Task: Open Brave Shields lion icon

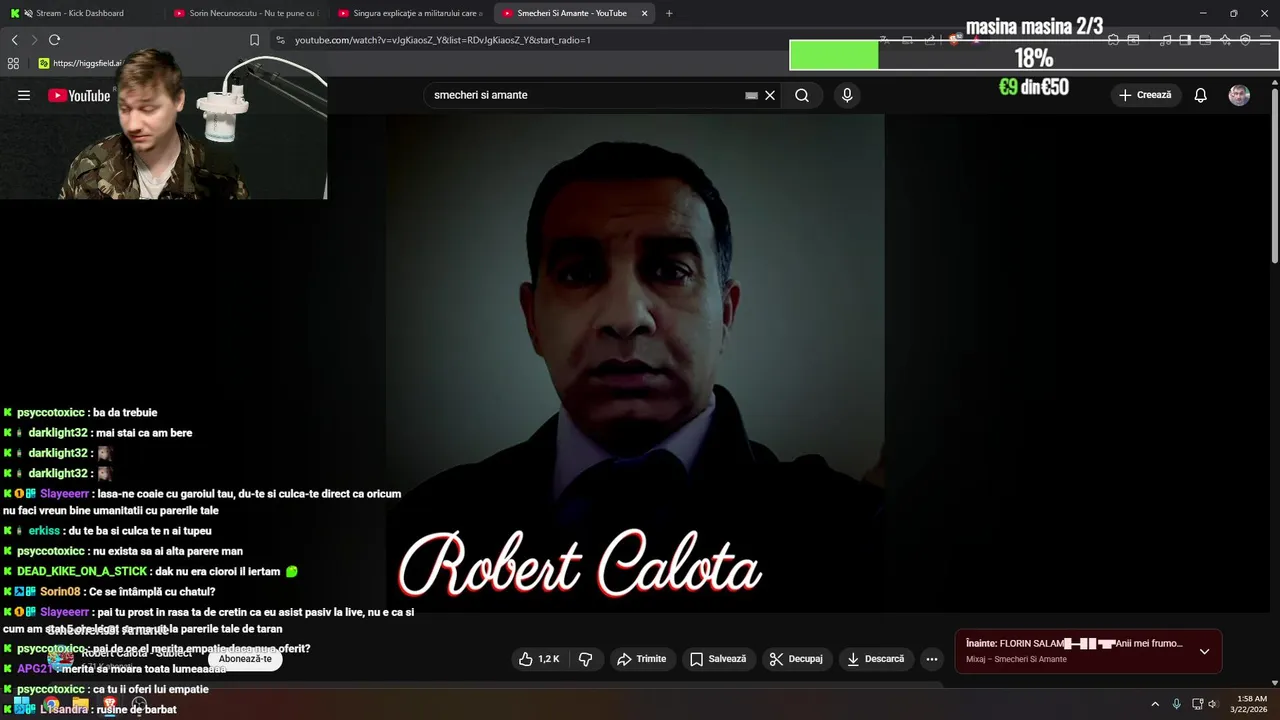Action: (x=956, y=40)
